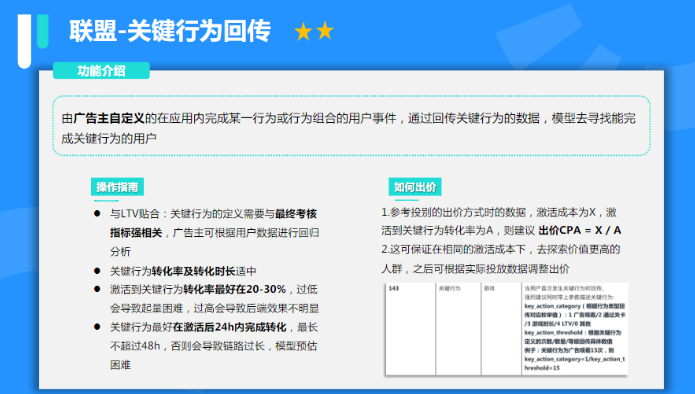The height and width of the screenshot is (394, 695).
Task: Click the table cell reading 关键行为
Action: click(458, 329)
